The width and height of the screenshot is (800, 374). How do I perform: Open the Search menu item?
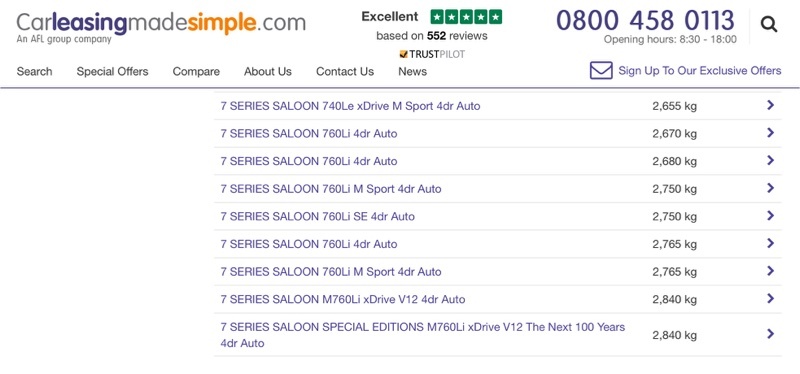34,71
